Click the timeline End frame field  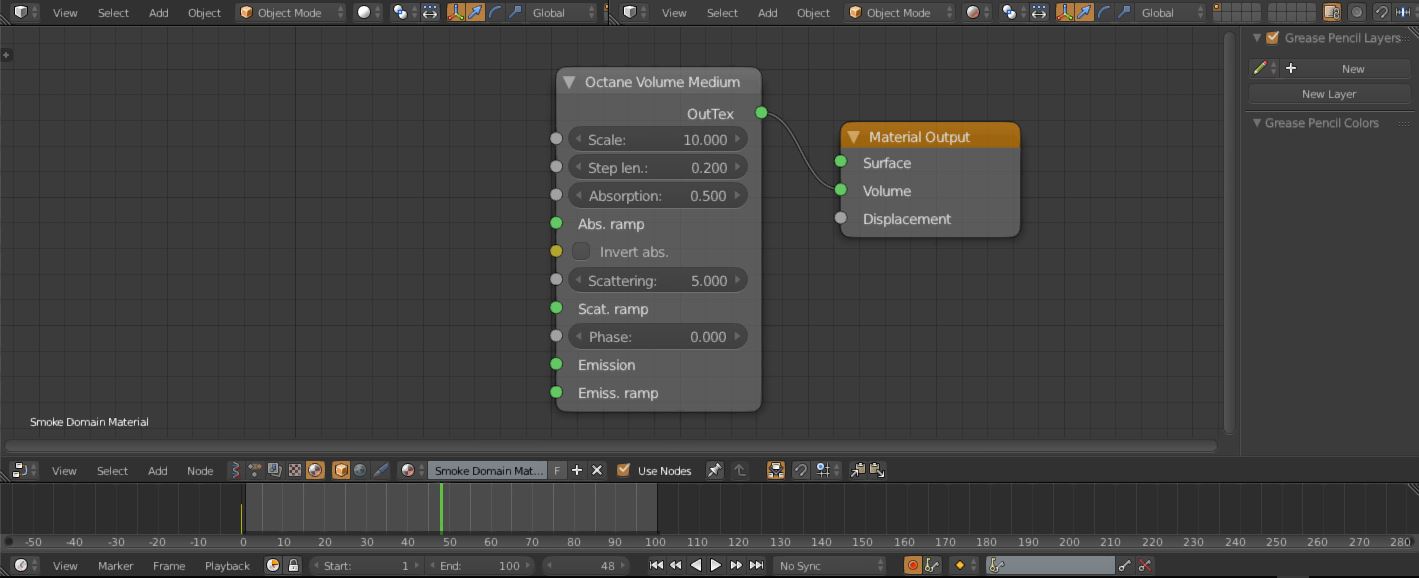pyautogui.click(x=482, y=565)
